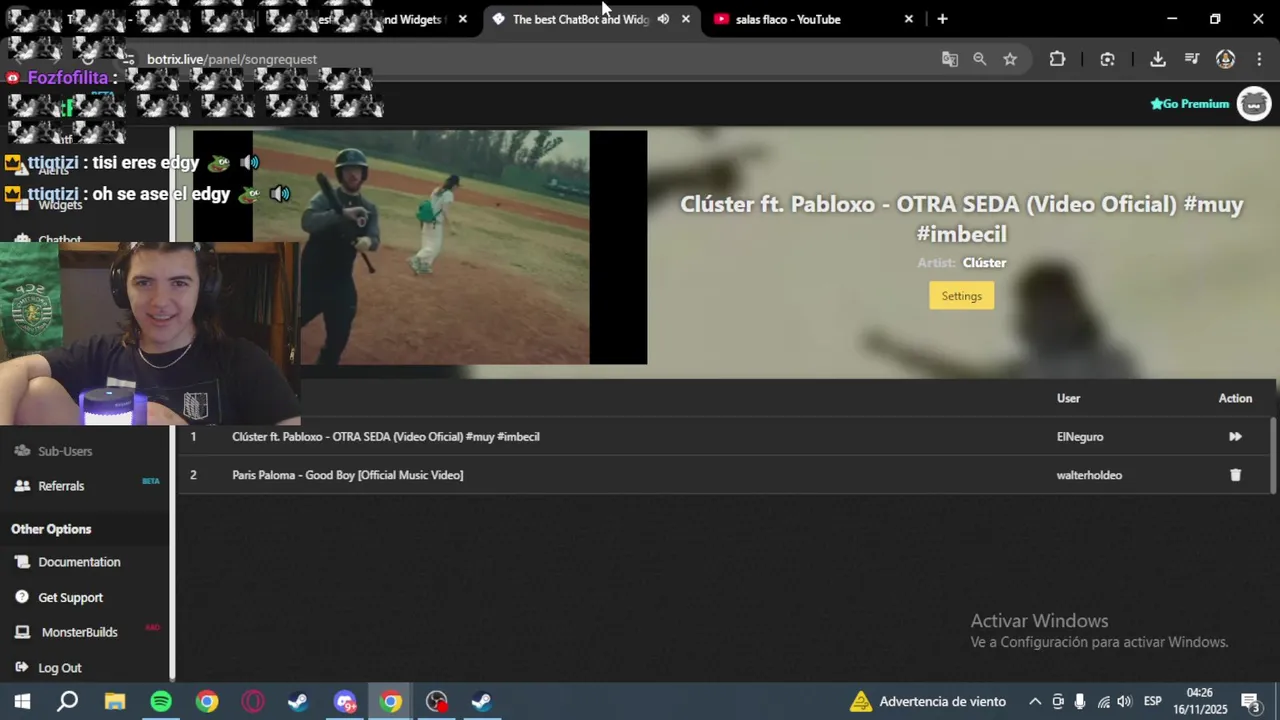Click the song video player thumbnail
The image size is (1280, 720).
(420, 247)
